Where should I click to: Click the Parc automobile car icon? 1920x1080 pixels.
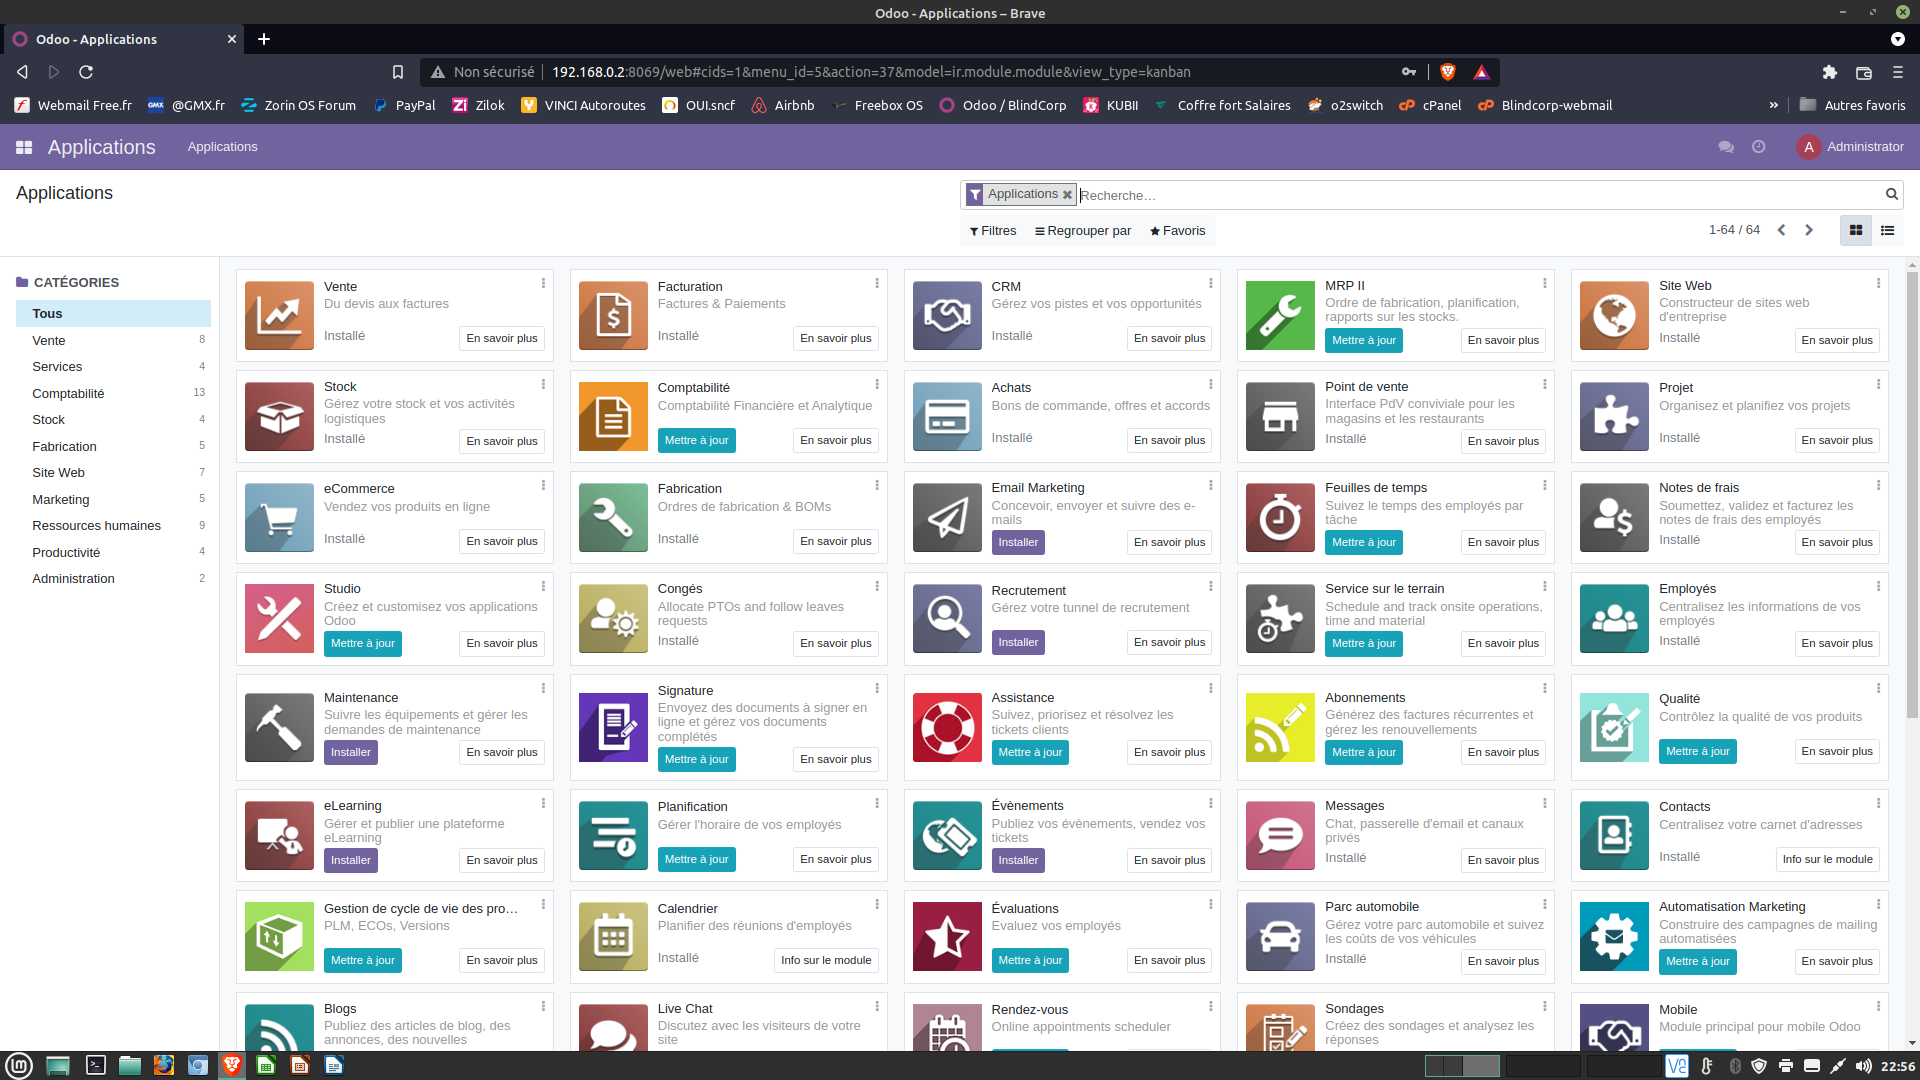coord(1280,937)
